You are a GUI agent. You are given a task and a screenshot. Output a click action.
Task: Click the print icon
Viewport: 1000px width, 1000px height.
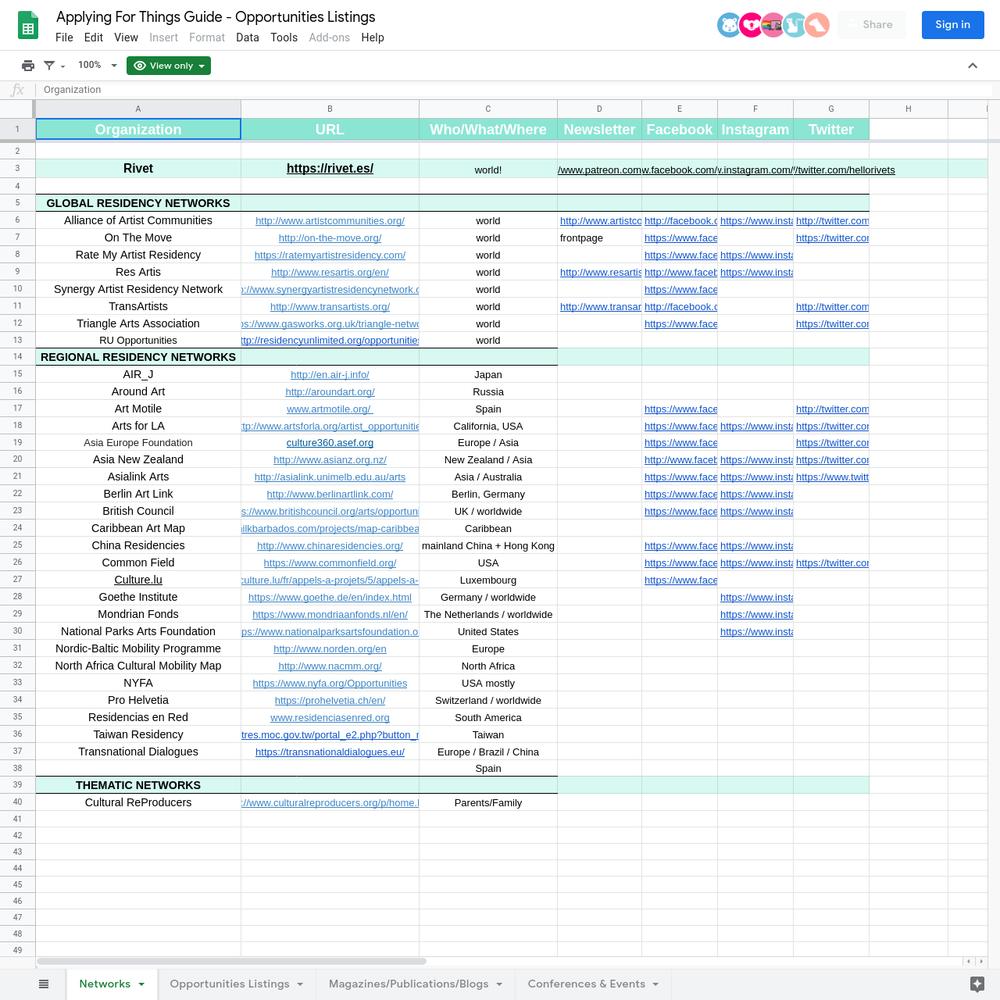[28, 66]
